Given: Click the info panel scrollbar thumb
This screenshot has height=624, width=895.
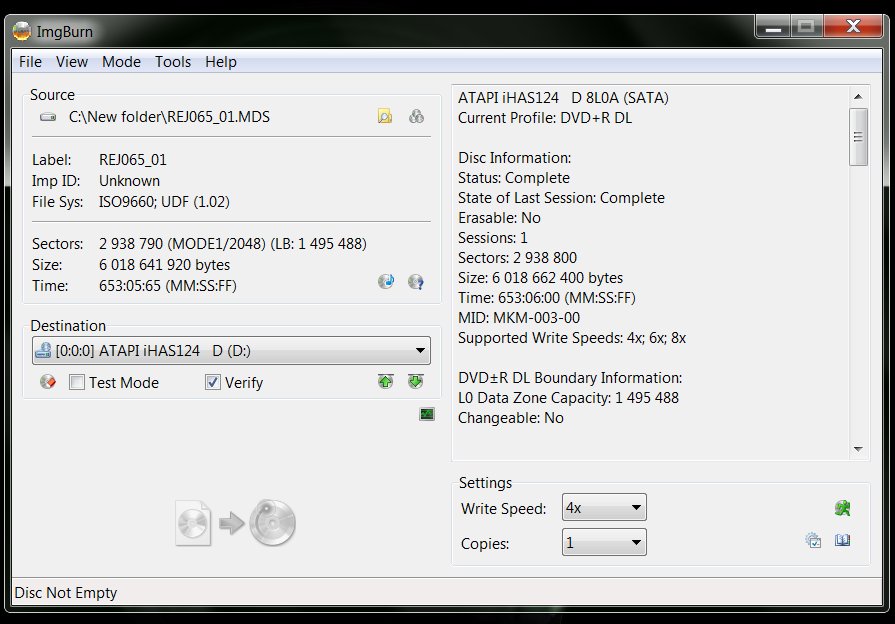Looking at the screenshot, I should 858,137.
